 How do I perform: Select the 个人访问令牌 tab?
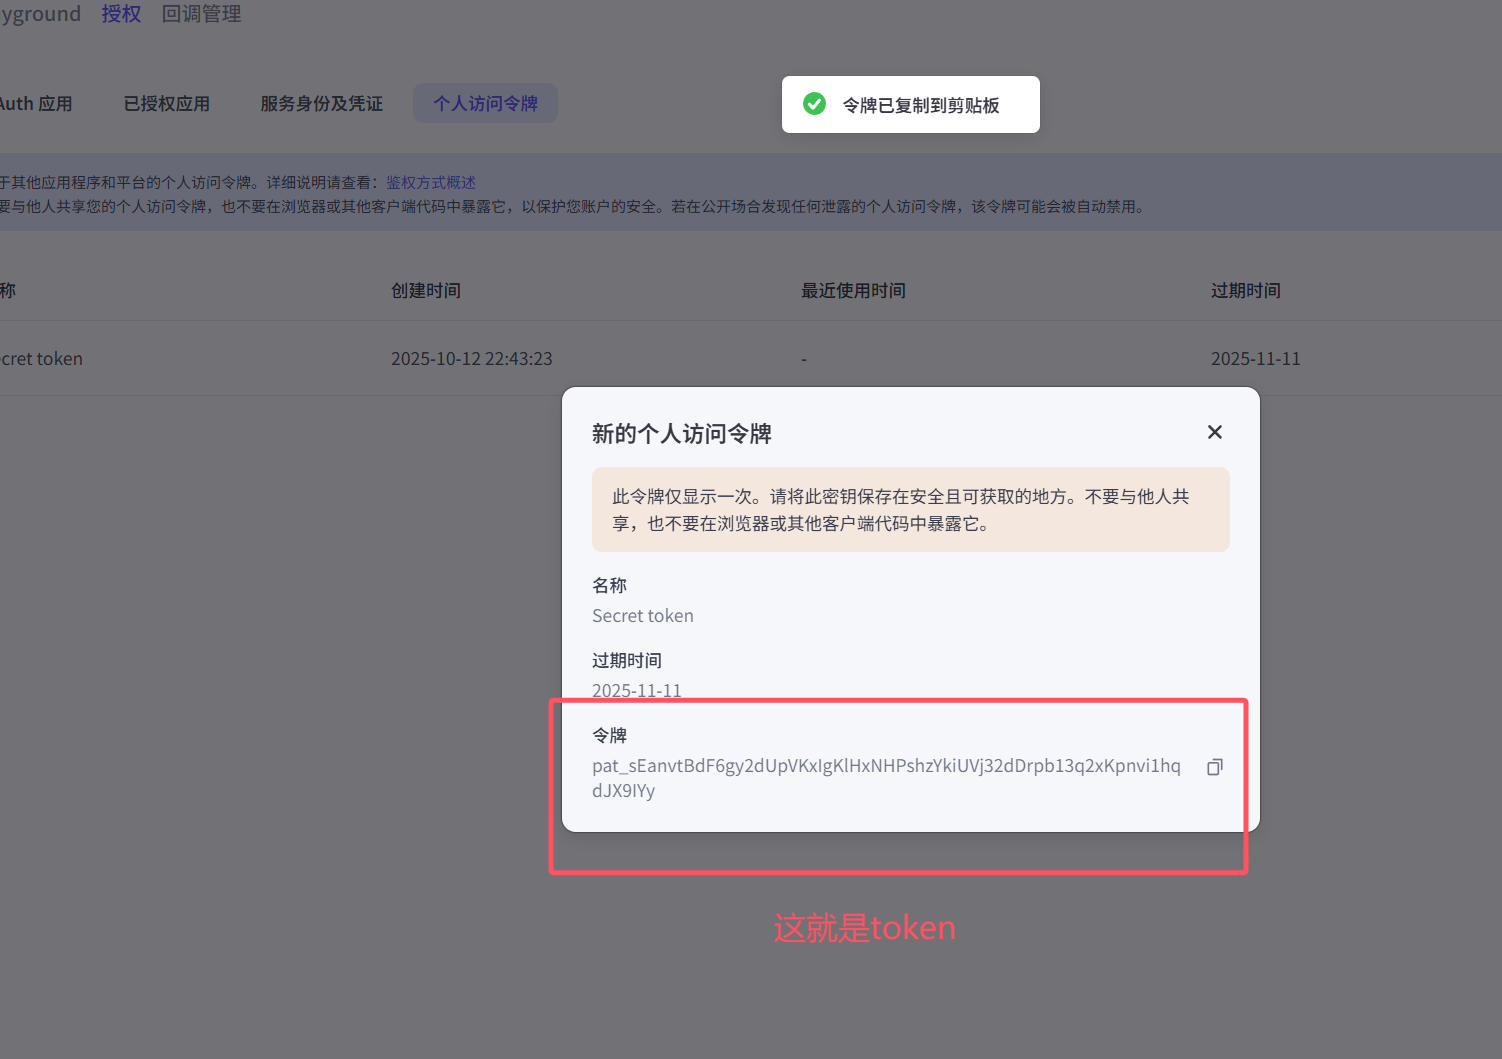[485, 104]
